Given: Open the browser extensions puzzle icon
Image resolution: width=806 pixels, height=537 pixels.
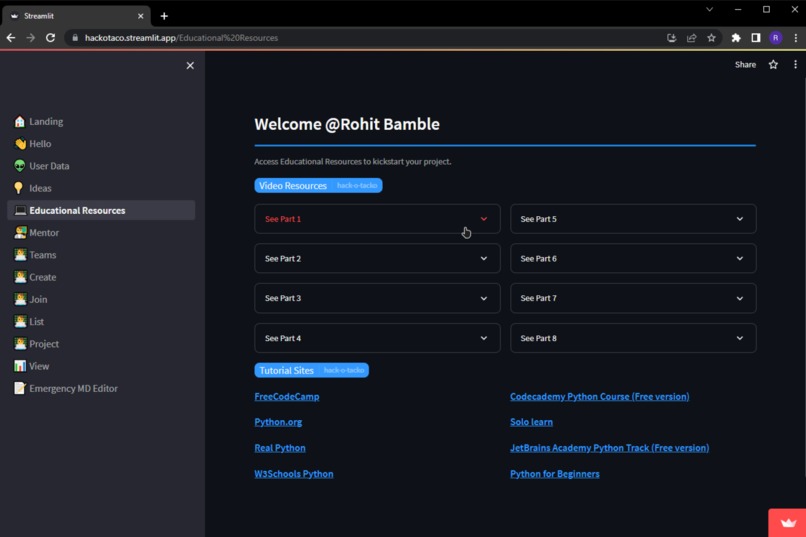Looking at the screenshot, I should [736, 38].
